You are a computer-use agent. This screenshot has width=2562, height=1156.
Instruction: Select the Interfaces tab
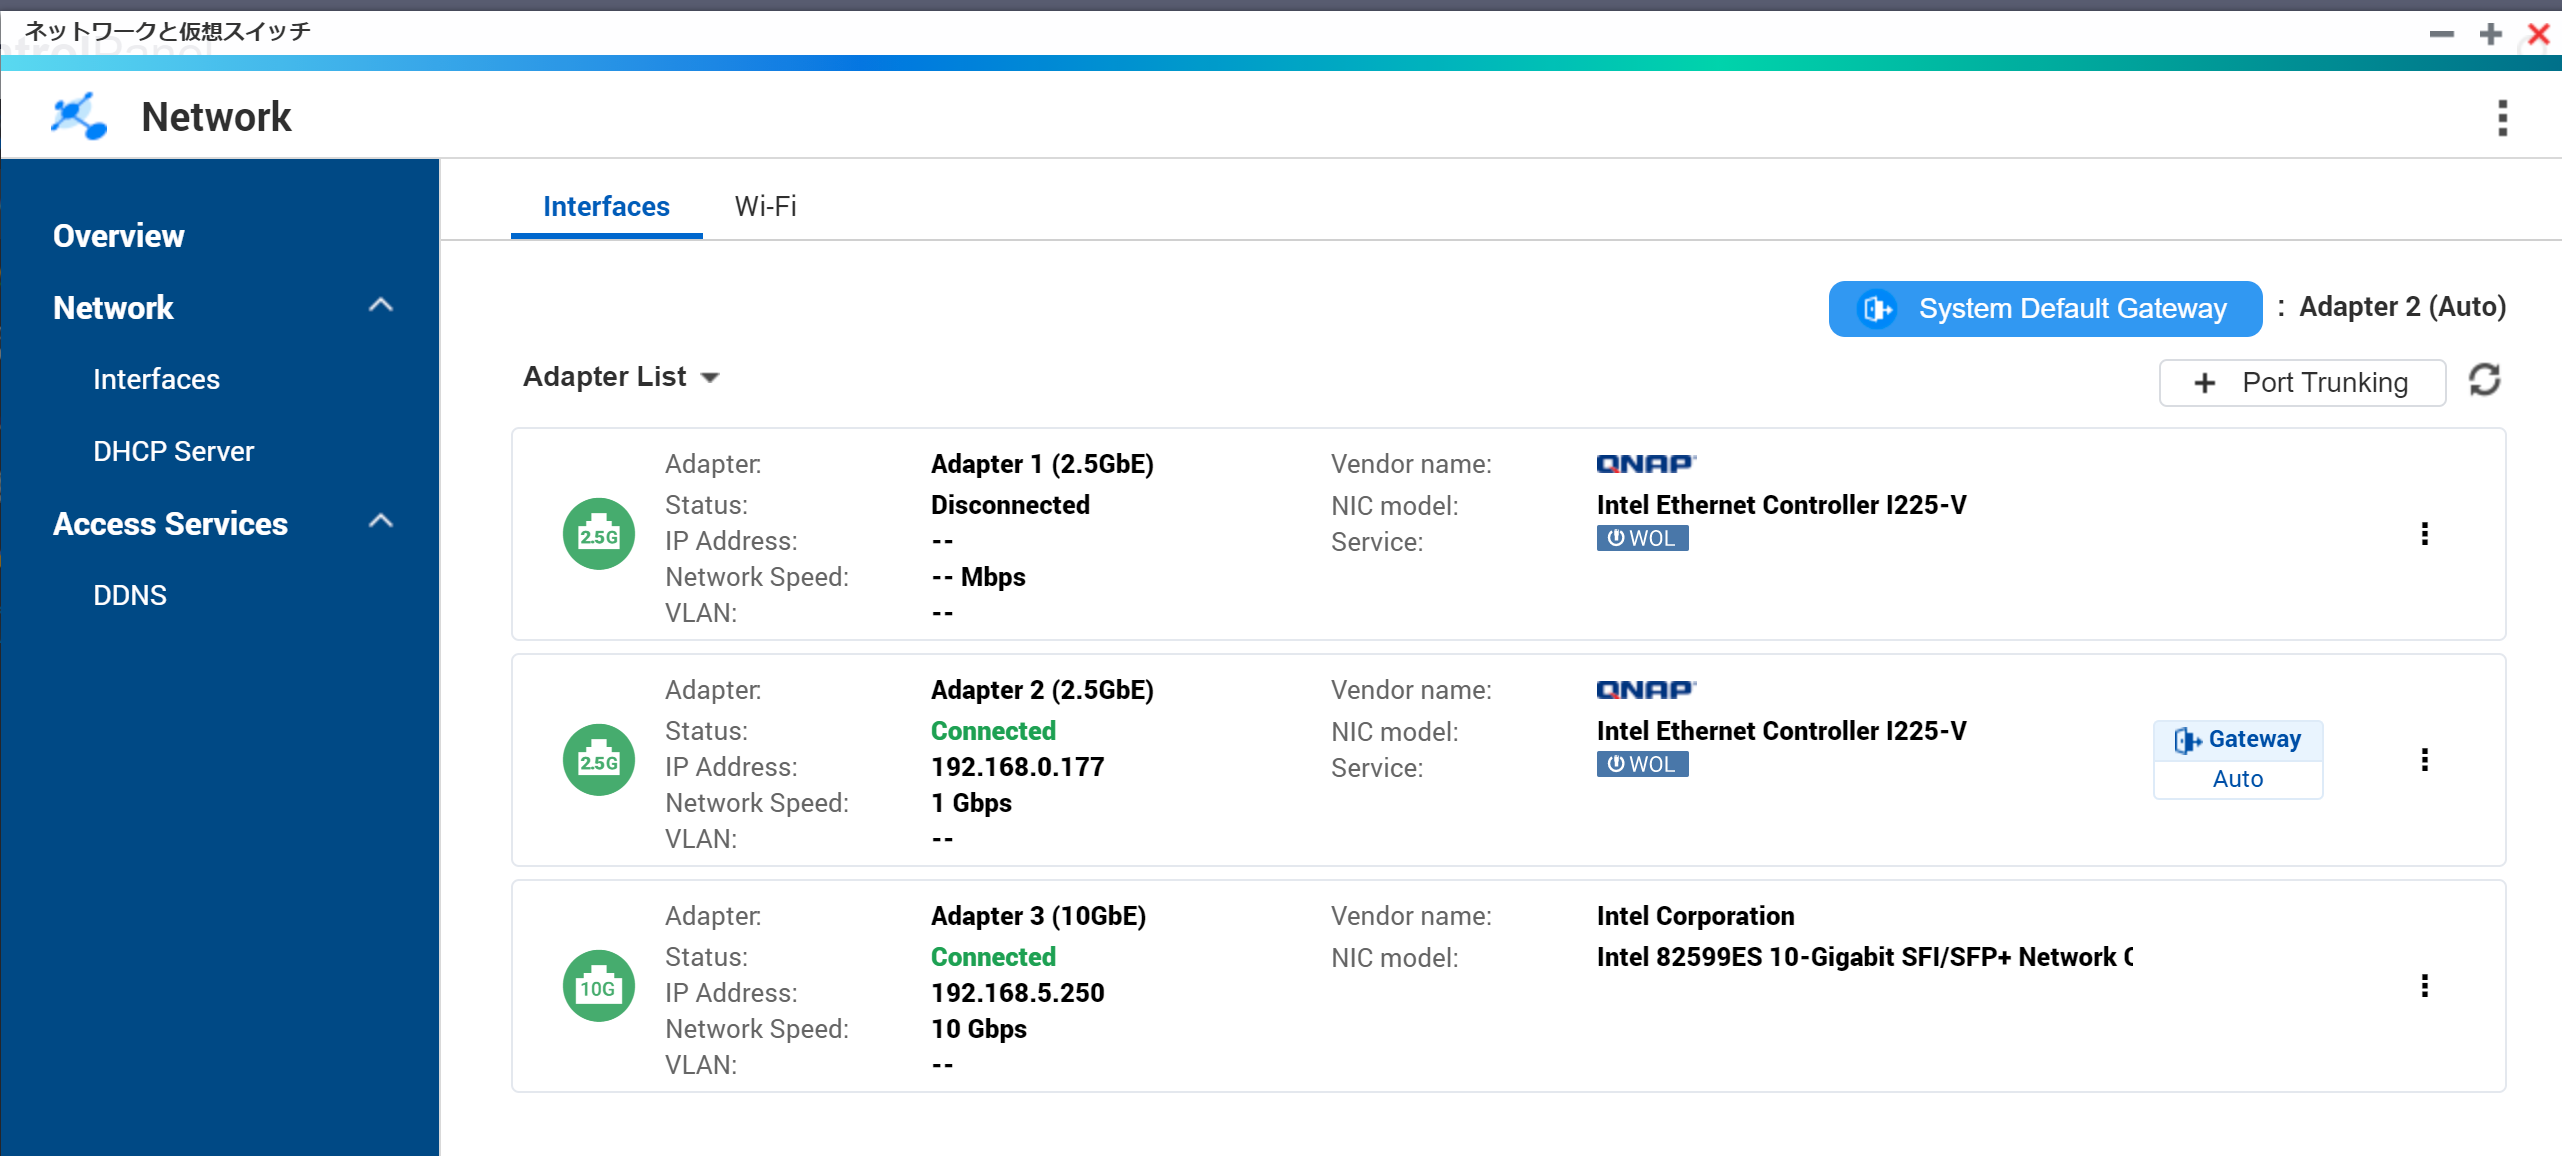click(606, 206)
